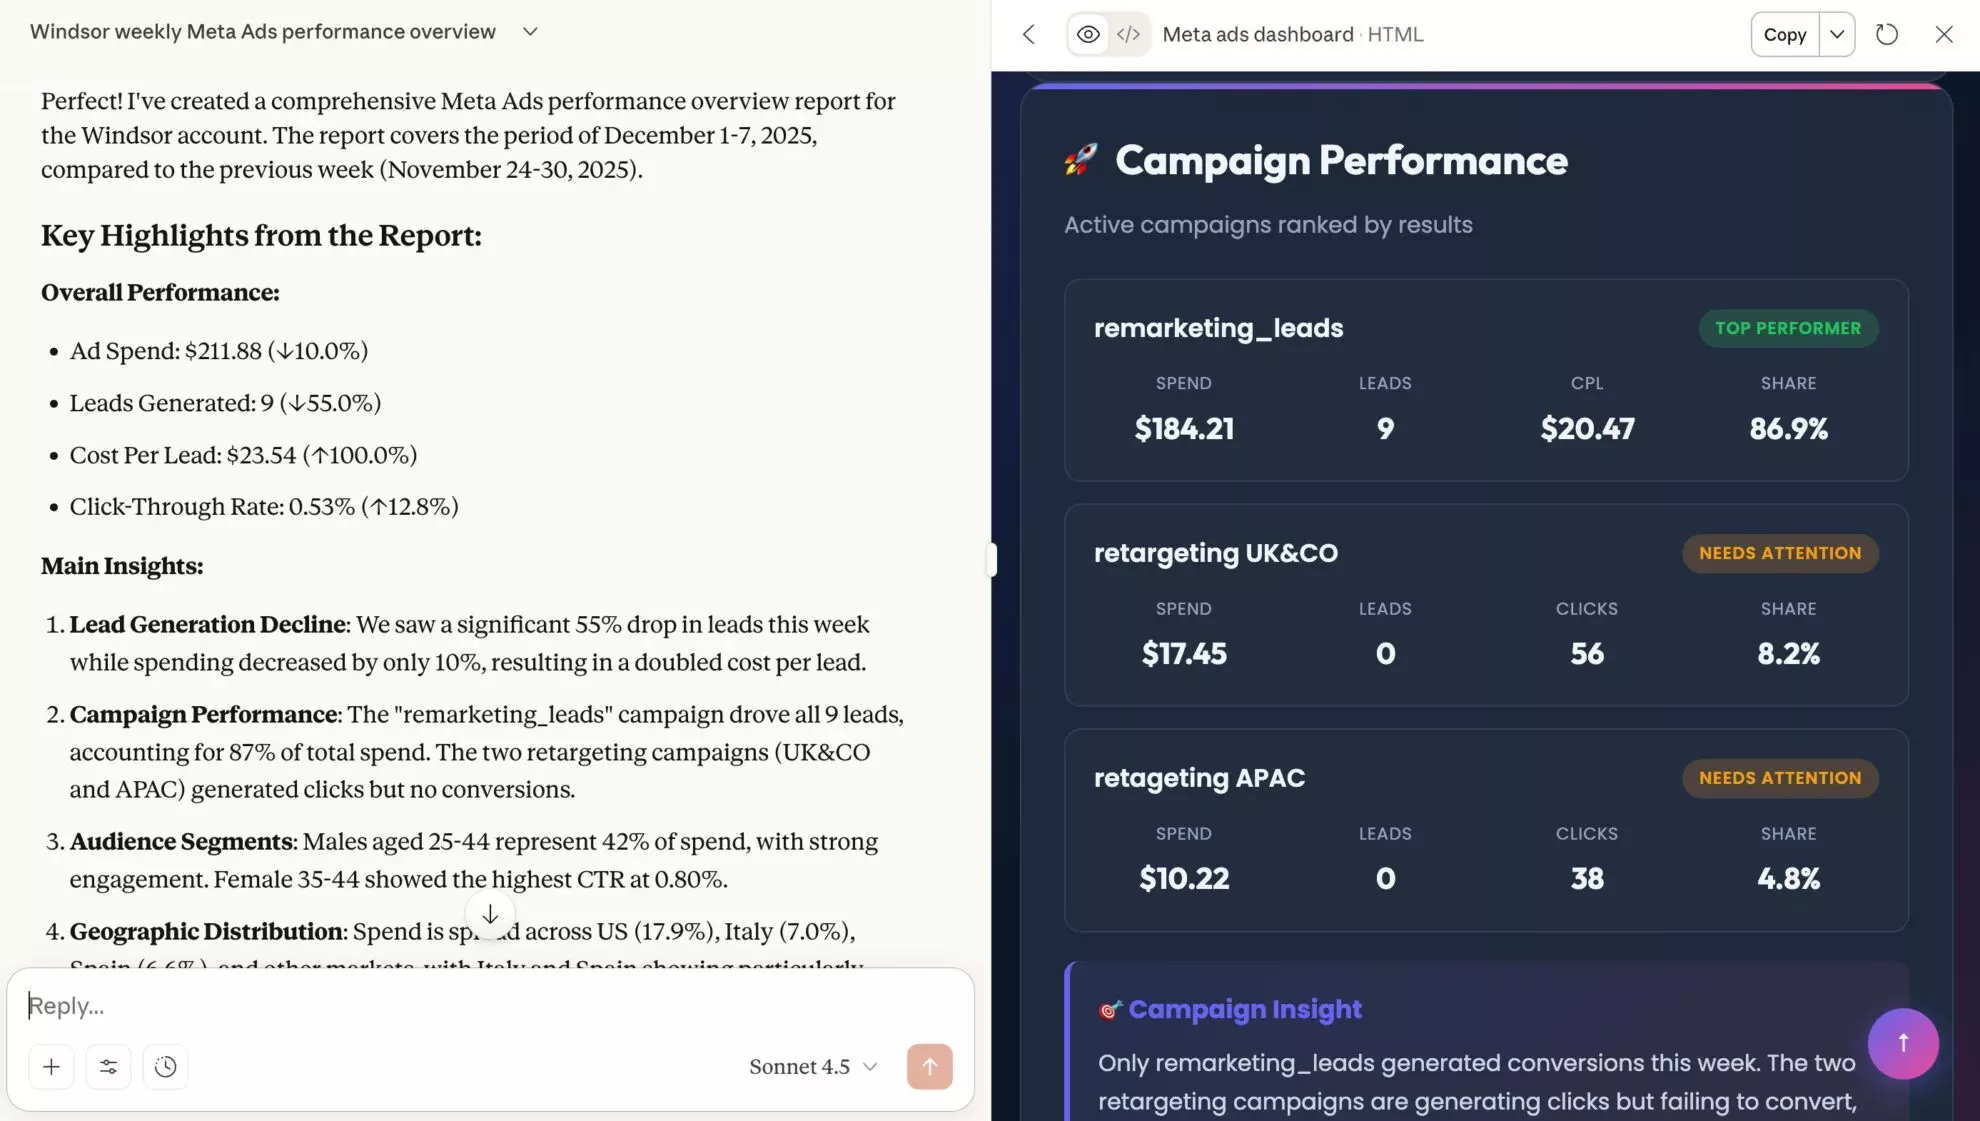Open the conversation title dropdown chevron
Viewport: 1980px width, 1121px height.
pos(530,31)
